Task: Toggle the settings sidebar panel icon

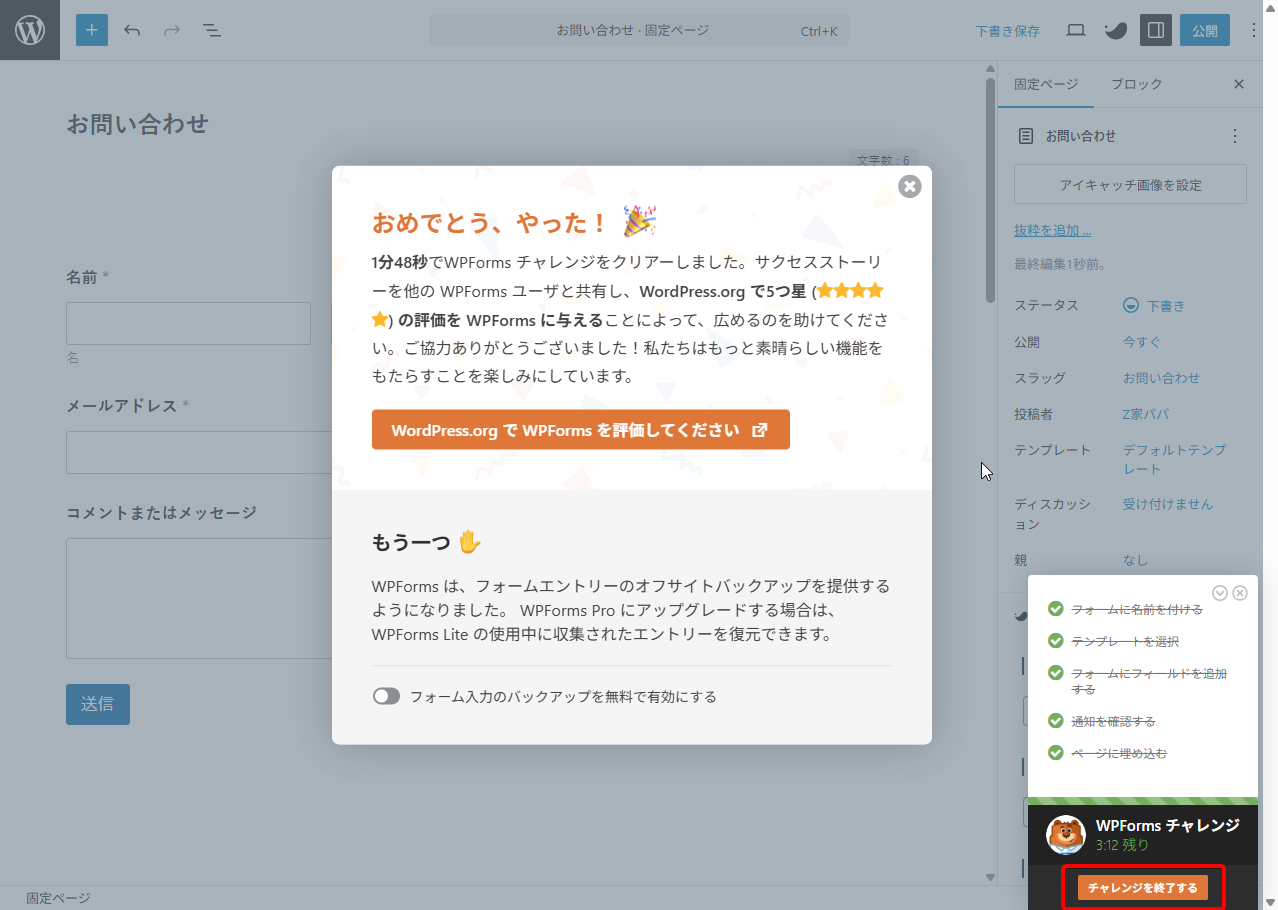Action: pyautogui.click(x=1155, y=30)
